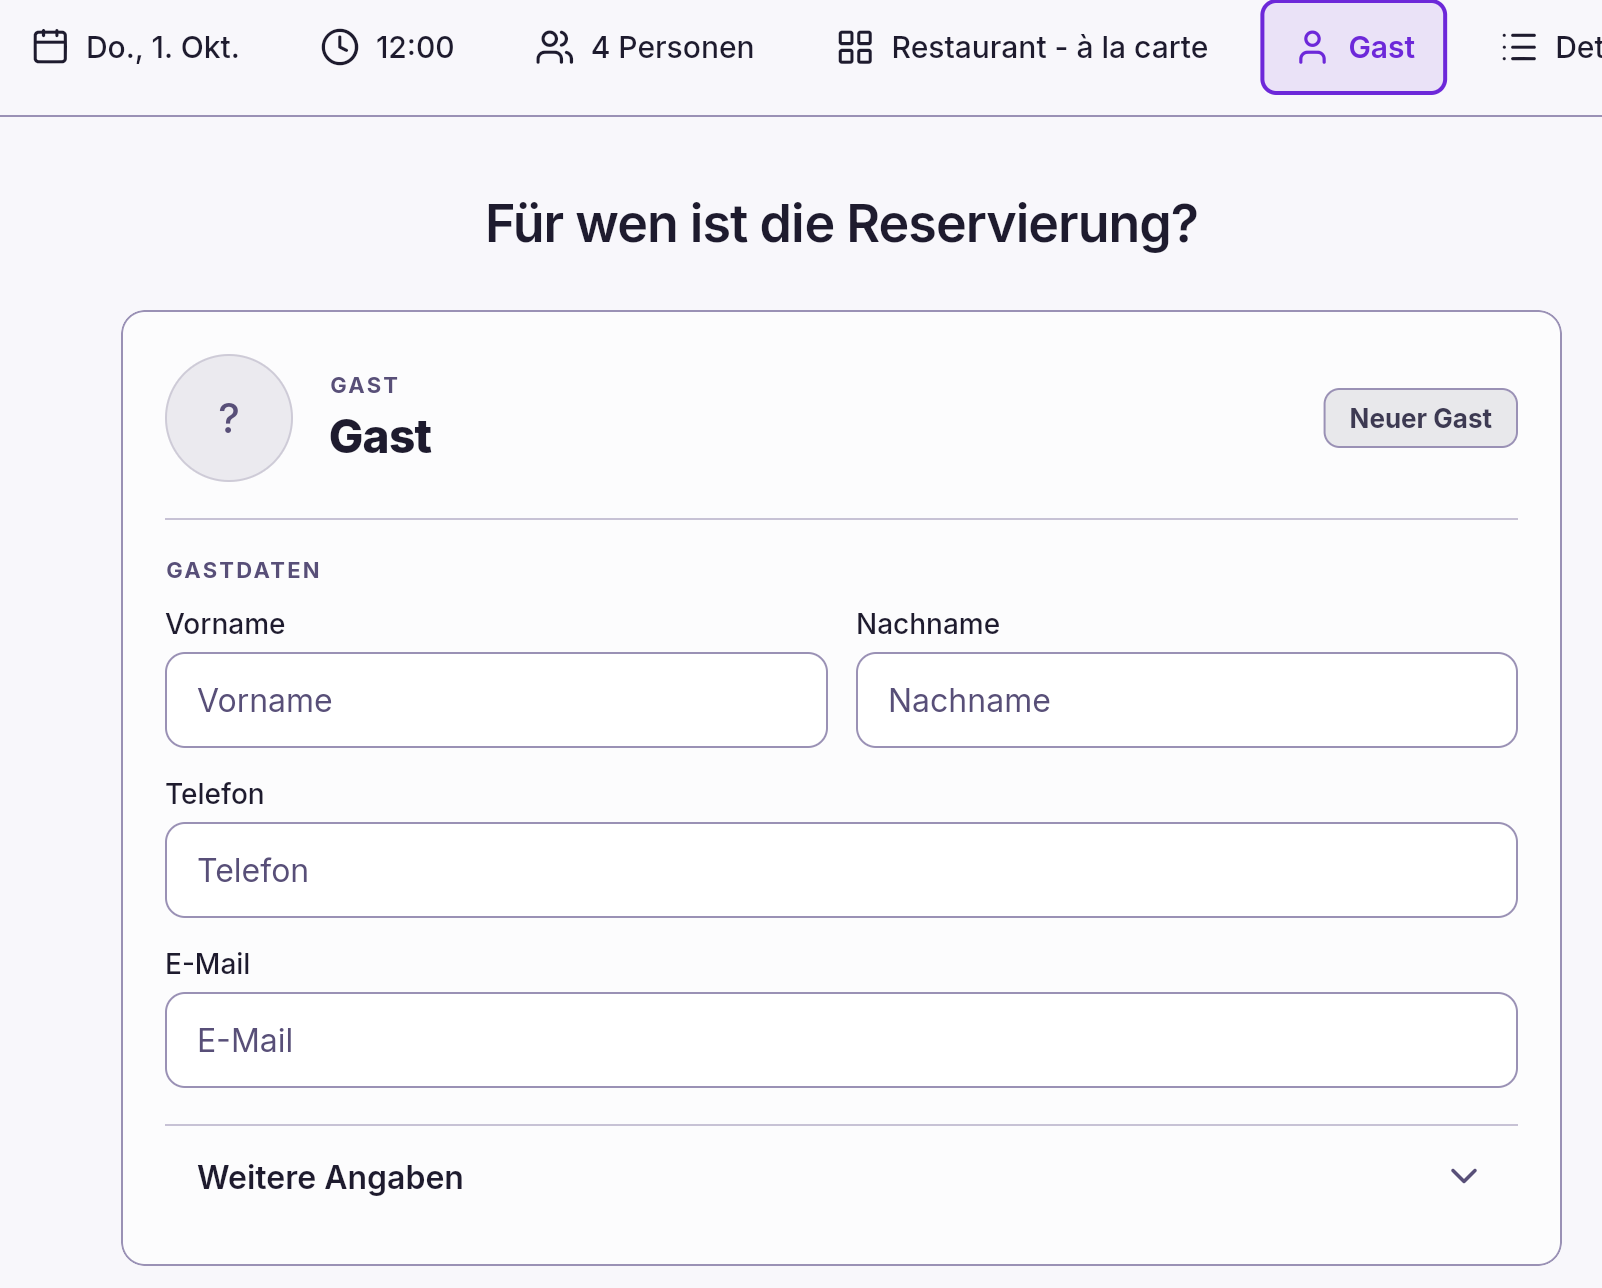Click the heading Für wen ist die Reservierung?
Screen dimensions: 1602x1288
pyautogui.click(x=841, y=223)
